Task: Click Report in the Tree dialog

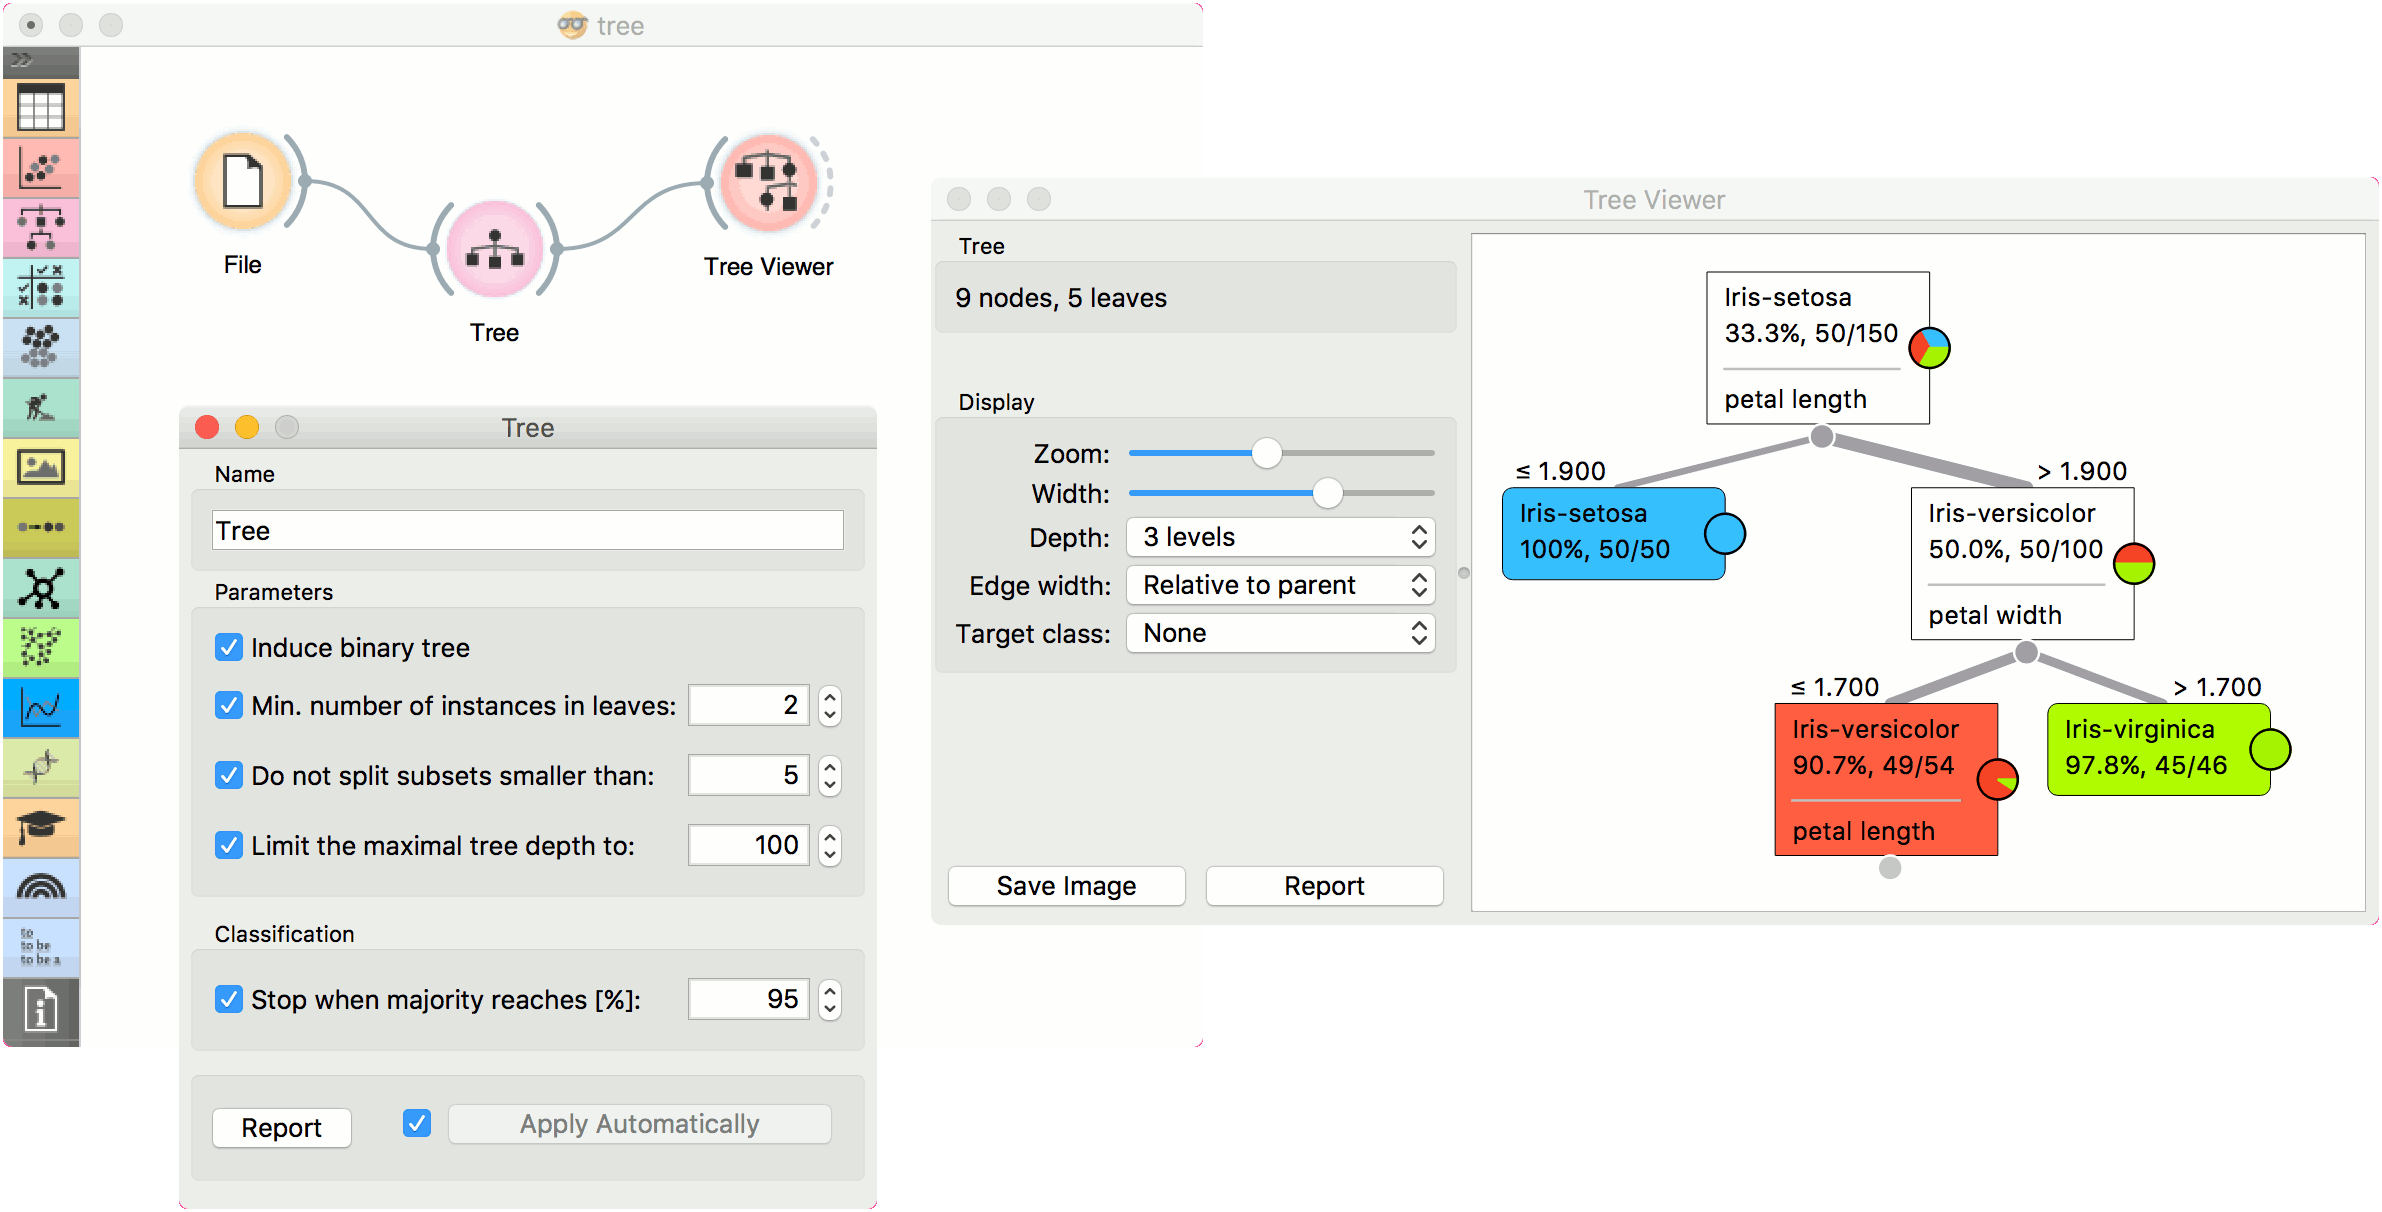Action: [x=281, y=1127]
